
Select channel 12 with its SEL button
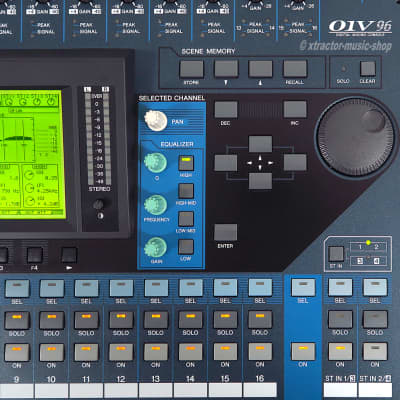coord(121,288)
